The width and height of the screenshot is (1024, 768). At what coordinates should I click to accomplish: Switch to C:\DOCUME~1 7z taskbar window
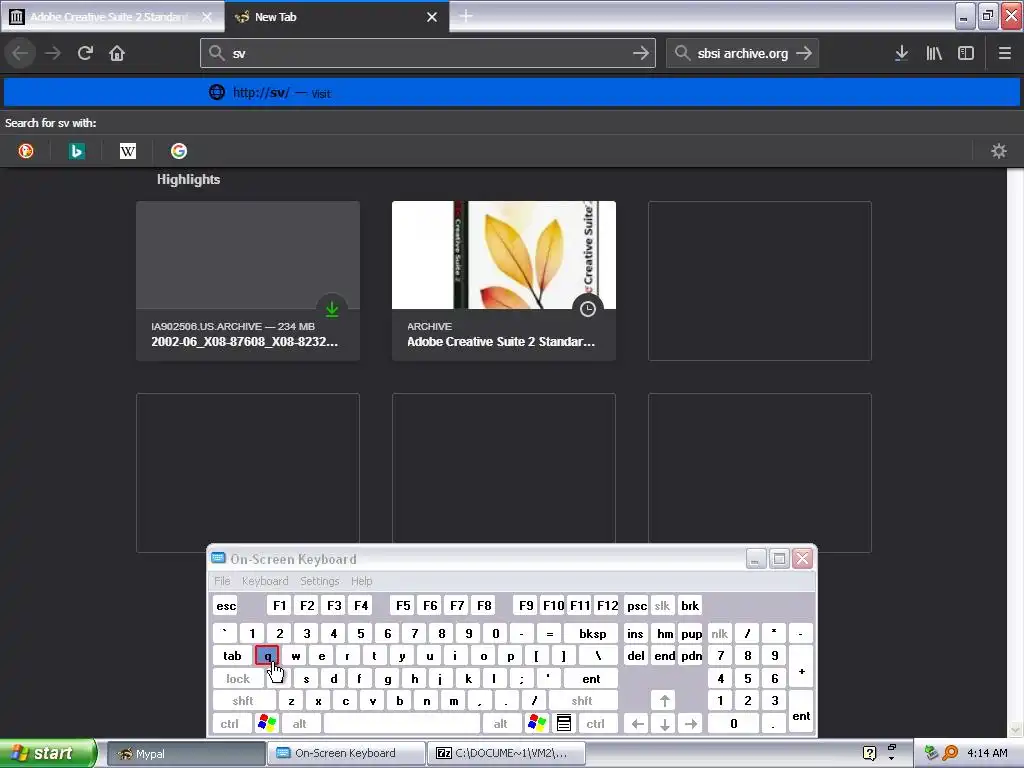pos(506,753)
